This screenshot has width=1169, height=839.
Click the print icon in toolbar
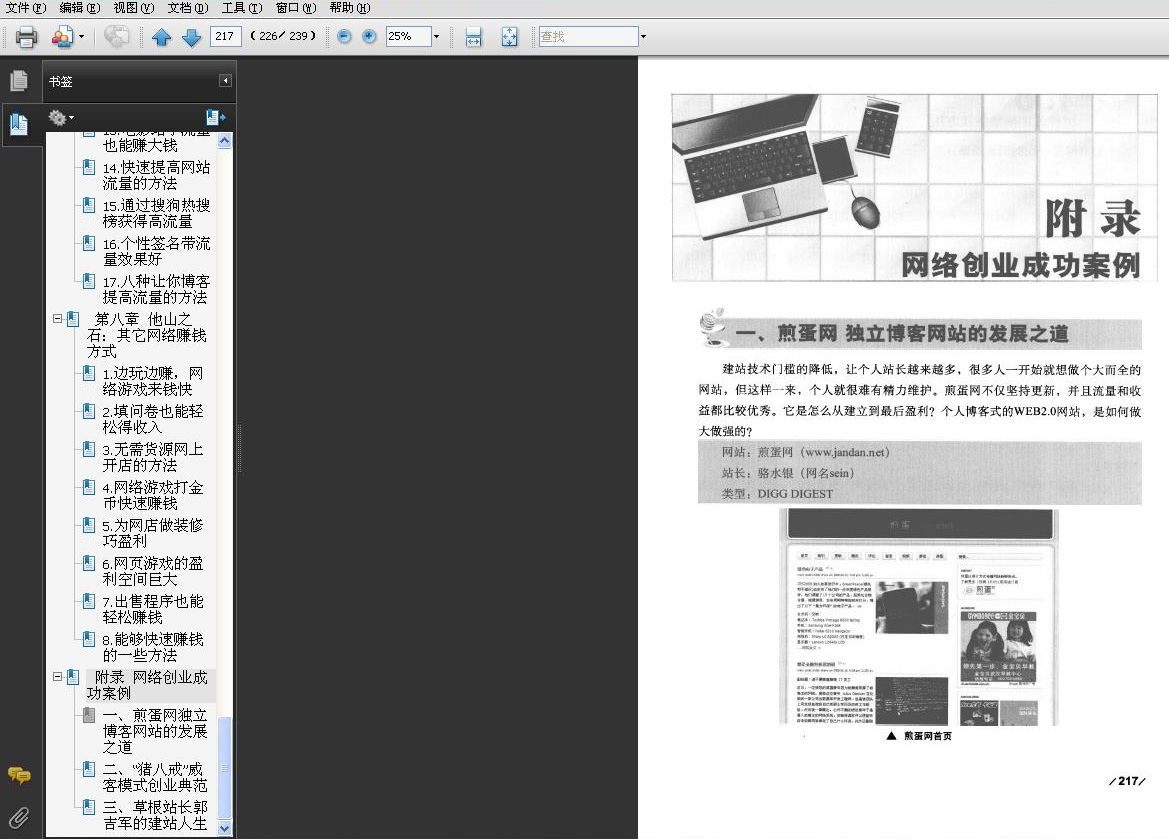pyautogui.click(x=26, y=37)
